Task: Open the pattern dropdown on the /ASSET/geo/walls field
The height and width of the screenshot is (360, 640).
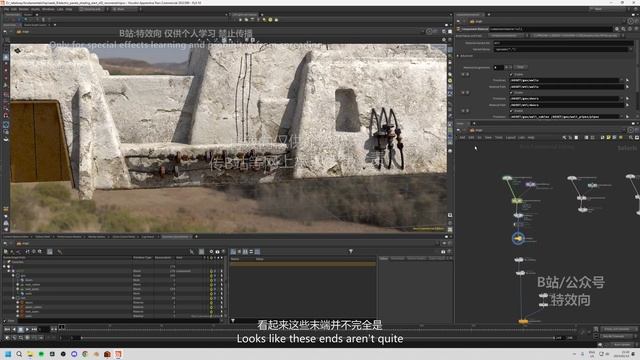Action: [622, 80]
